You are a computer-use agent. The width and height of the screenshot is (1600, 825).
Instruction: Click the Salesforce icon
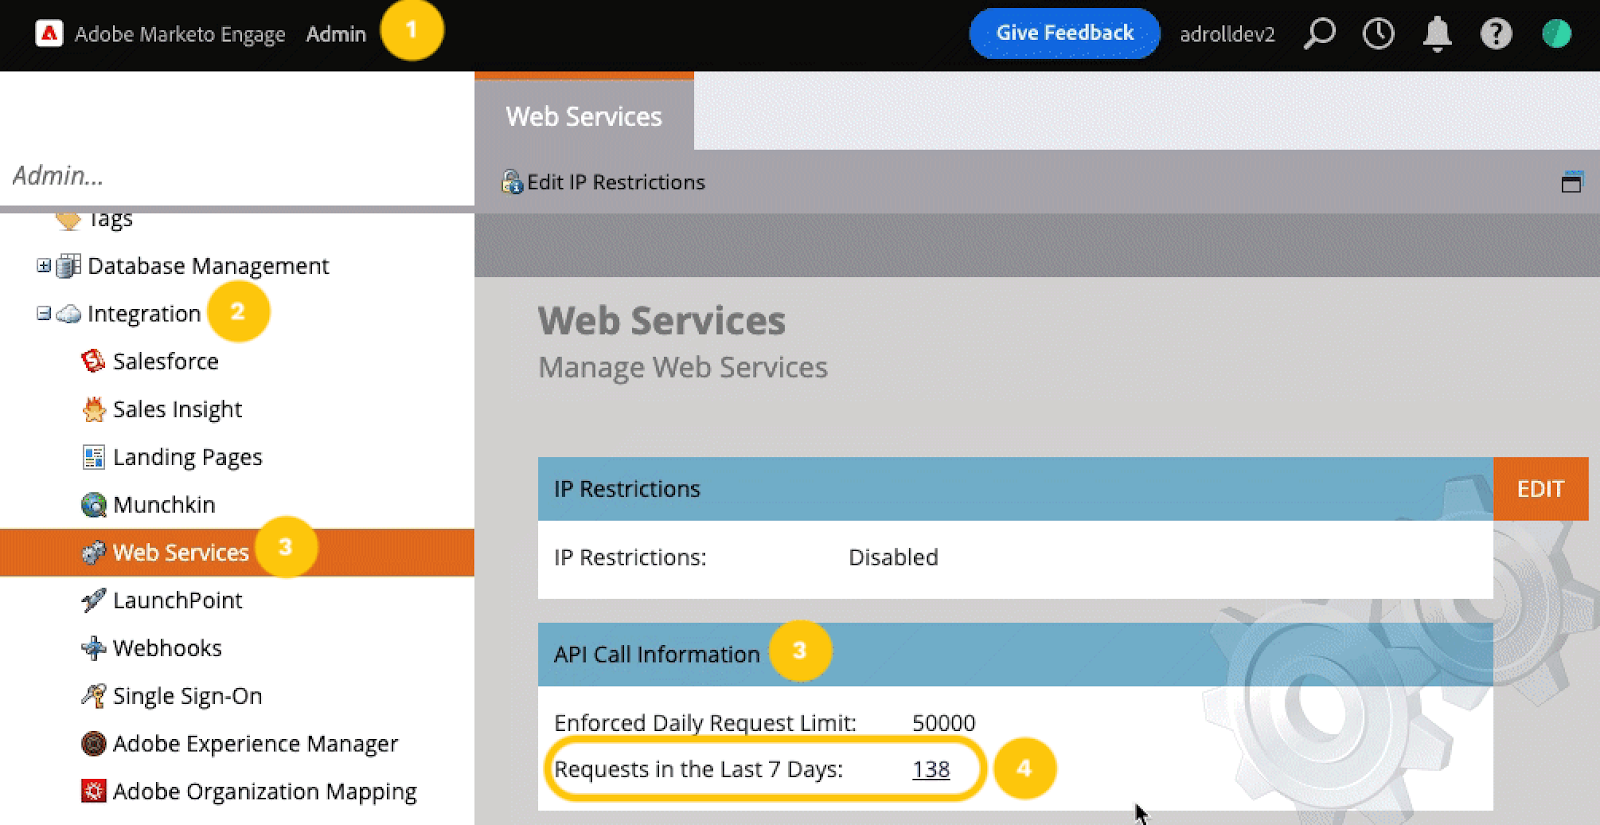(x=93, y=361)
